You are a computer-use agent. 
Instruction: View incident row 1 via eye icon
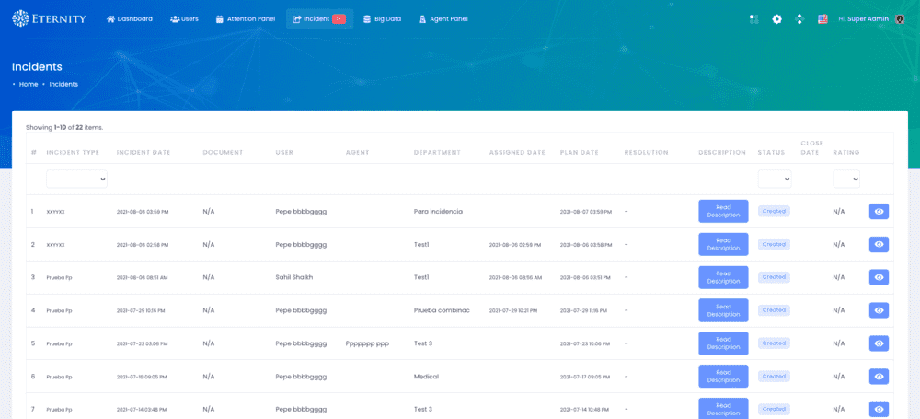coord(878,211)
